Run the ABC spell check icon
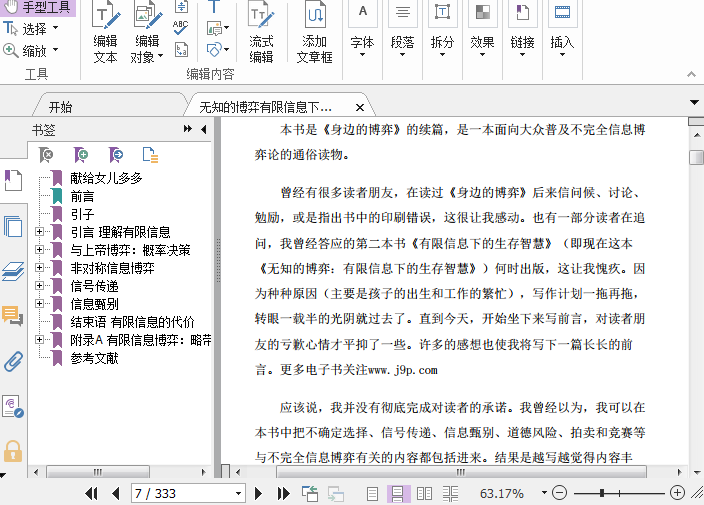704x505 pixels. tap(180, 28)
